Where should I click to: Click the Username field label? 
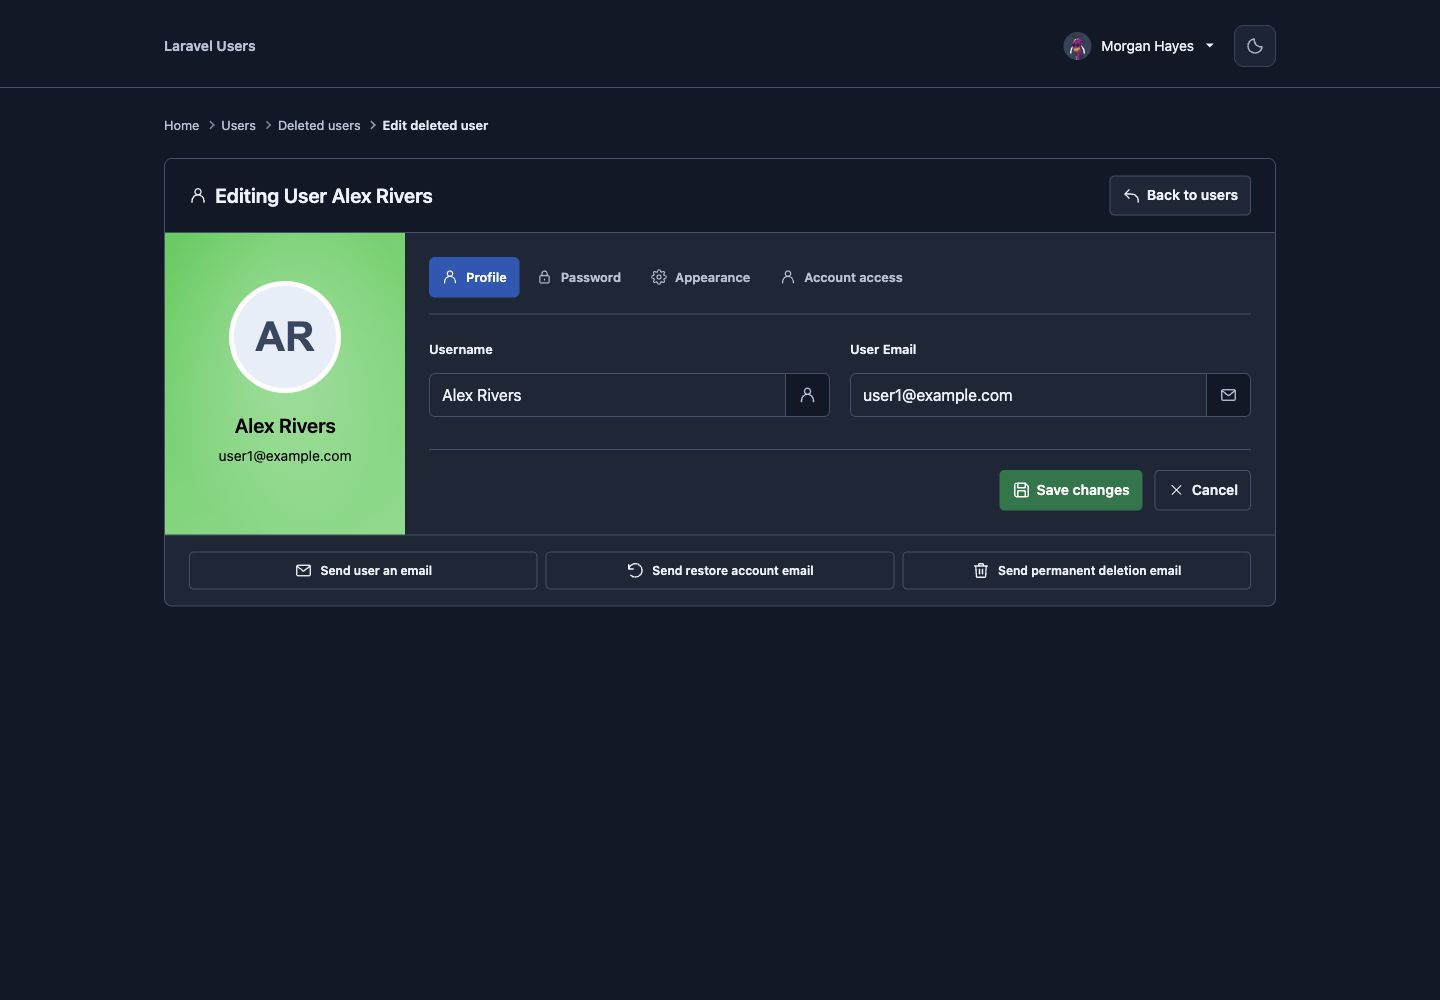(x=460, y=349)
